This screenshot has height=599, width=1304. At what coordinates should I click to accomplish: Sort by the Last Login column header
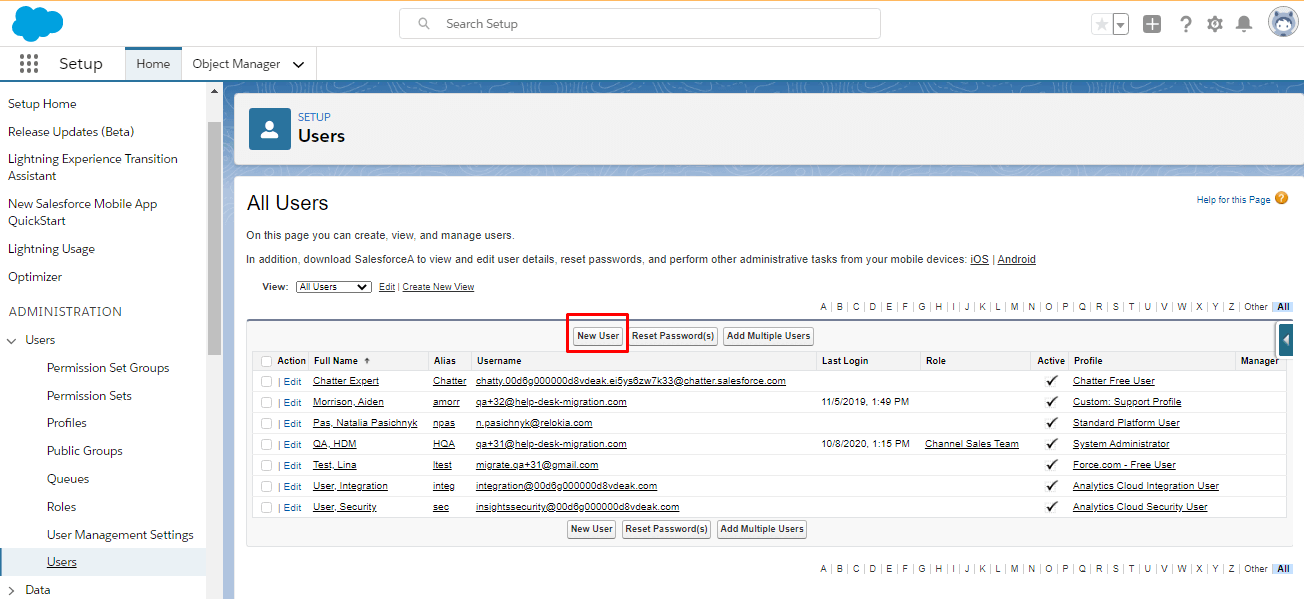[845, 361]
